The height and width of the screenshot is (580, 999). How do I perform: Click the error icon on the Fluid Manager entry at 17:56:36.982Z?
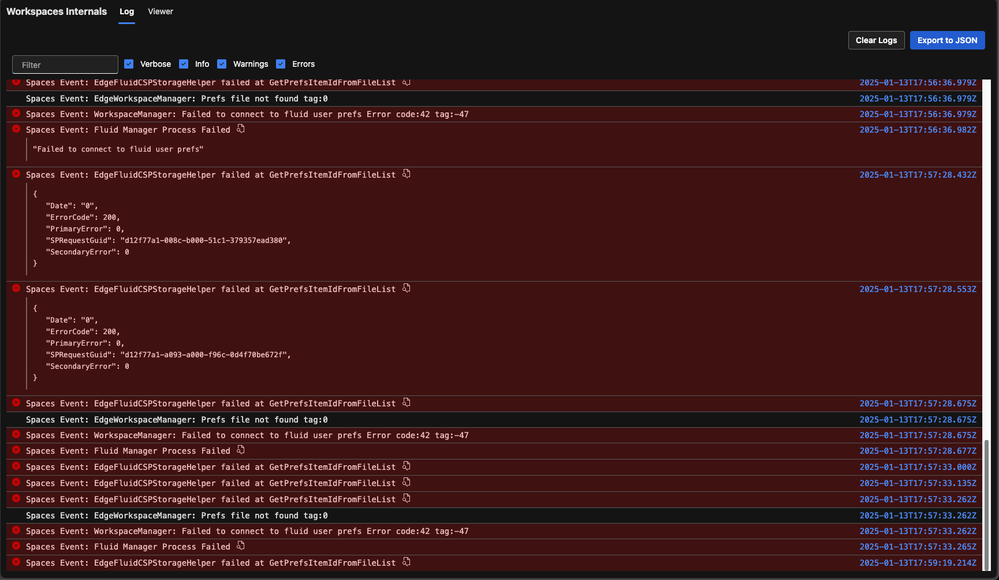tap(16, 129)
